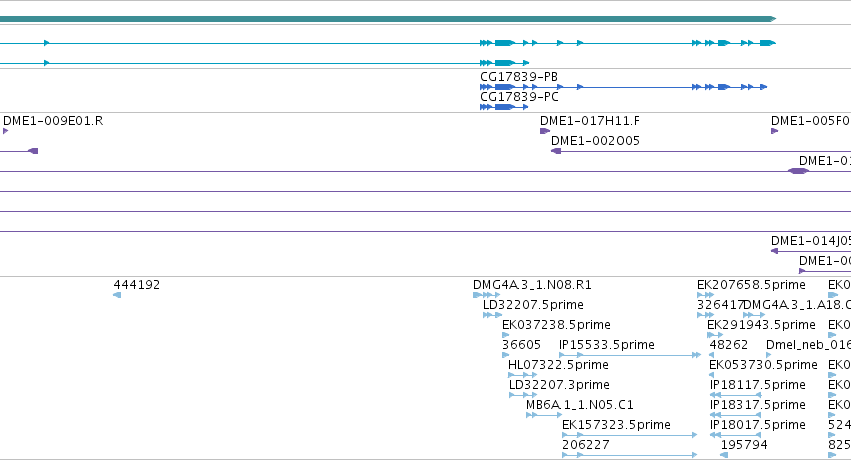Click the EK053730.5prime label
Viewport: 851px width, 460px height.
764,365
